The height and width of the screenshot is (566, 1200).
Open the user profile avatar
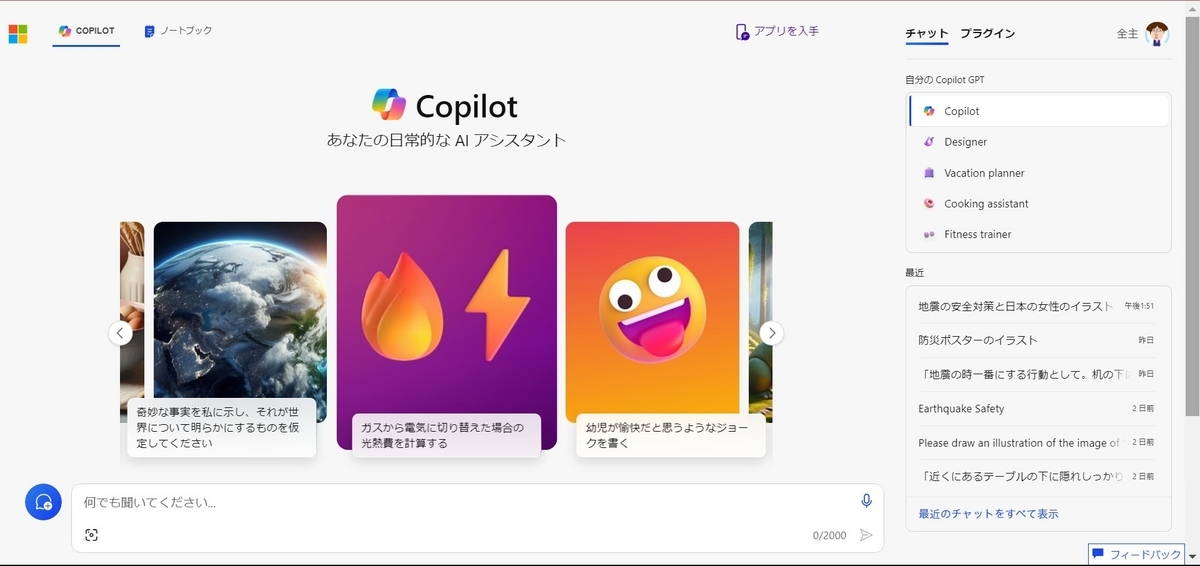pos(1157,34)
